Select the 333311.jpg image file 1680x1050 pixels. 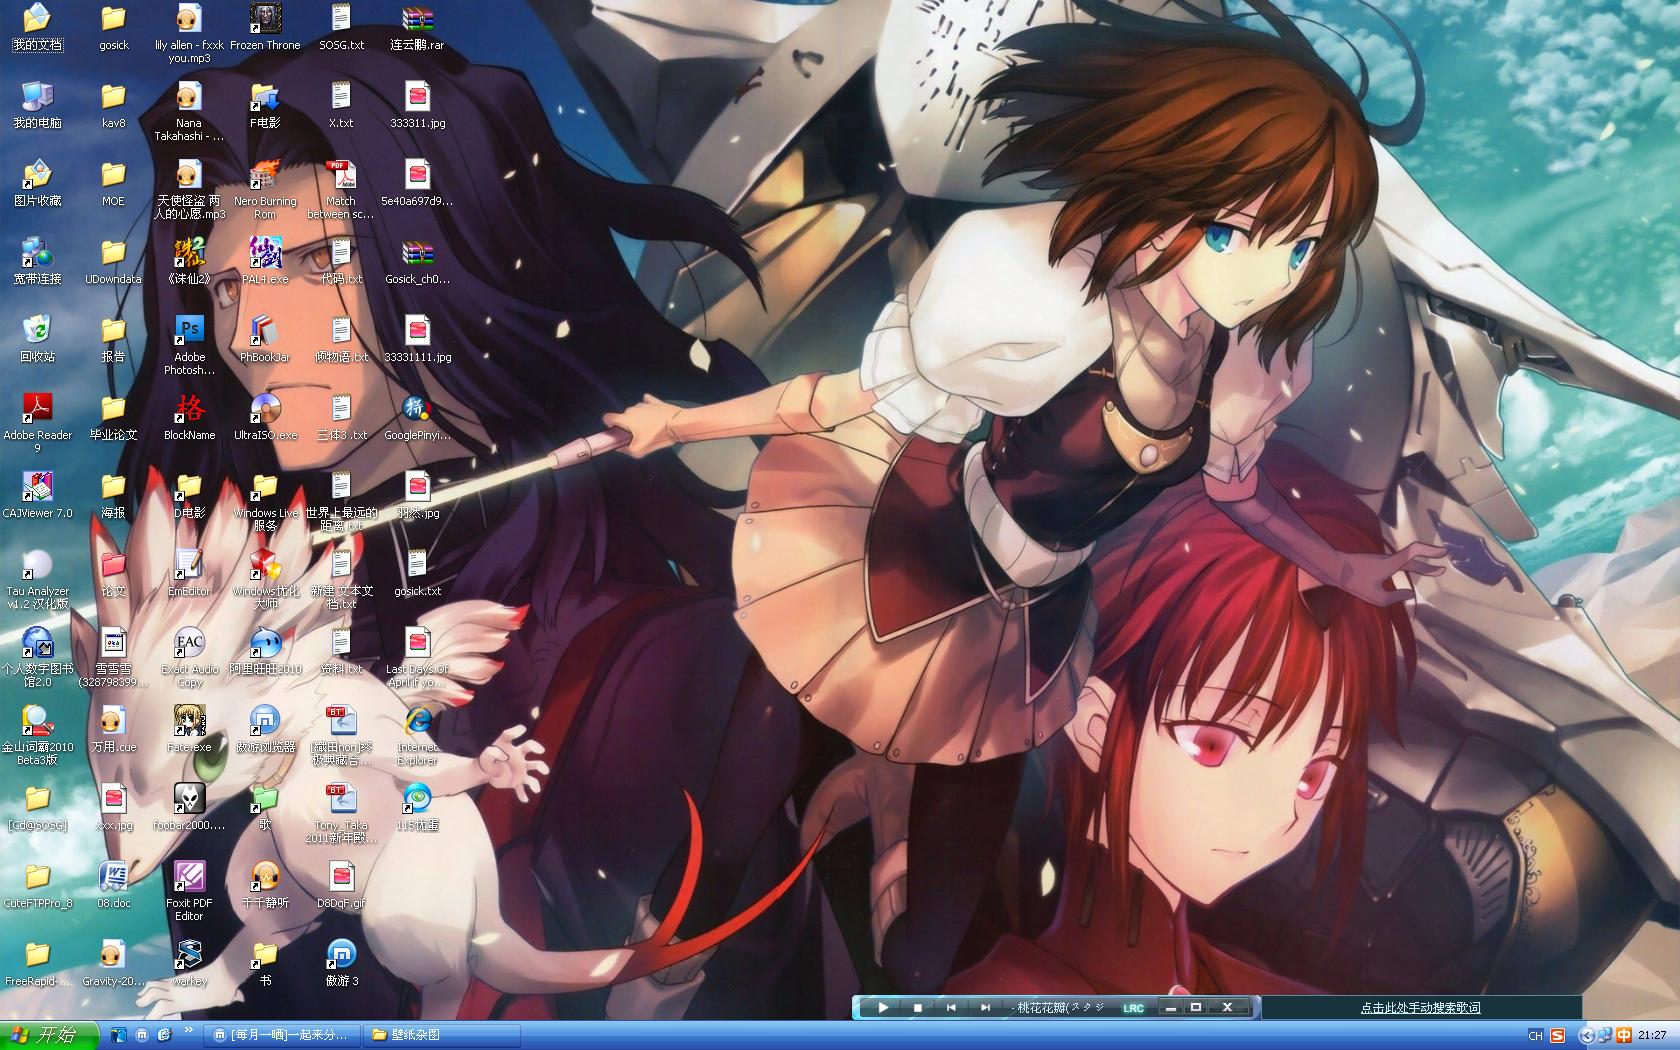(x=417, y=104)
